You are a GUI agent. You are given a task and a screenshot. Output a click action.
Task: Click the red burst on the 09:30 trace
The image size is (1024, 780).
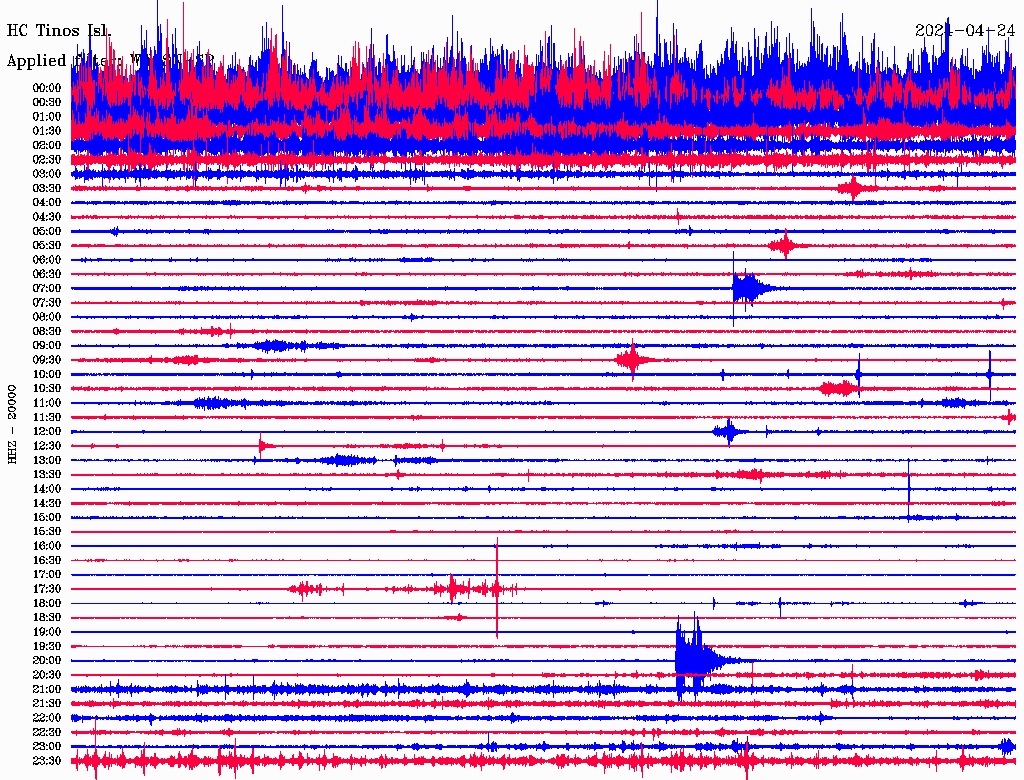tap(632, 360)
